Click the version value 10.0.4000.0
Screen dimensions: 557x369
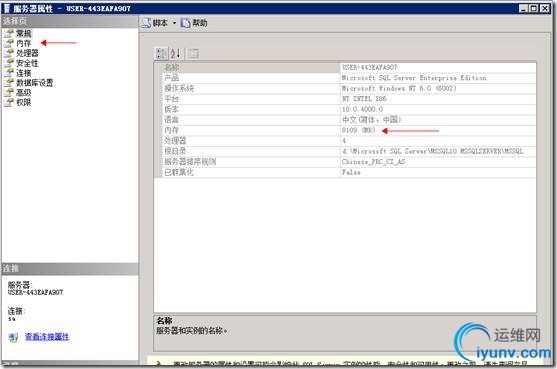point(362,109)
